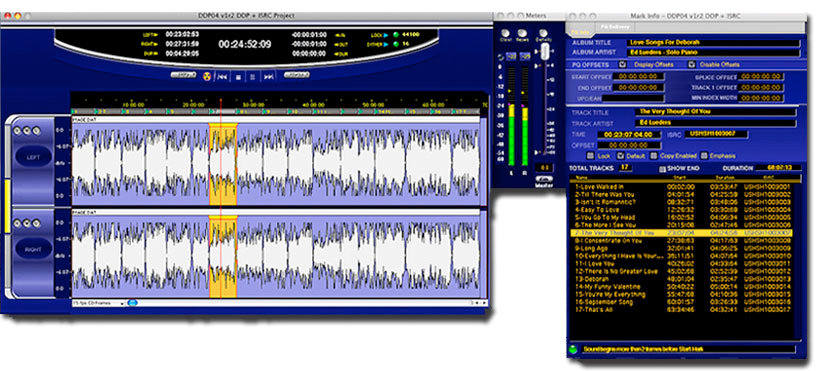The width and height of the screenshot is (834, 371).
Task: Click the green Dither indicator in display
Action: (395, 44)
